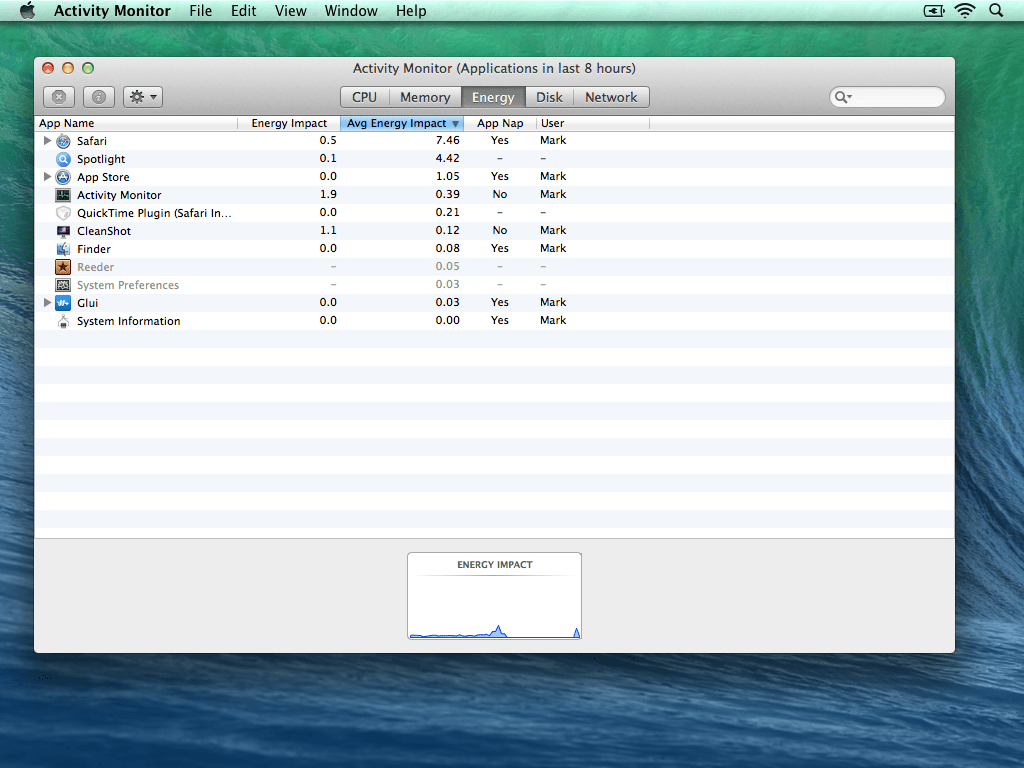Click the Quit Process toolbar button
Viewport: 1024px width, 768px height.
tap(59, 97)
